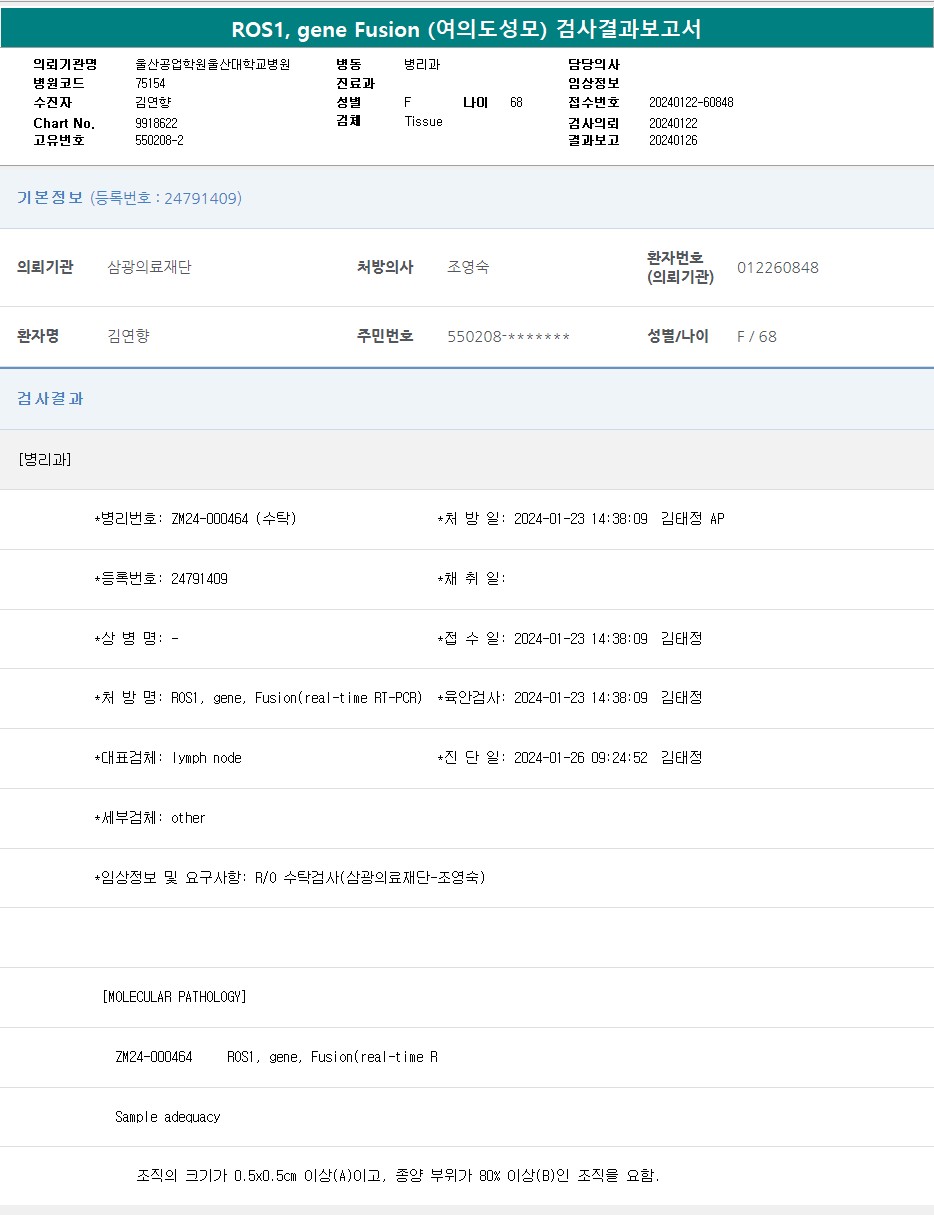Click the Sample adequacy row
The height and width of the screenshot is (1215, 934).
click(167, 1117)
